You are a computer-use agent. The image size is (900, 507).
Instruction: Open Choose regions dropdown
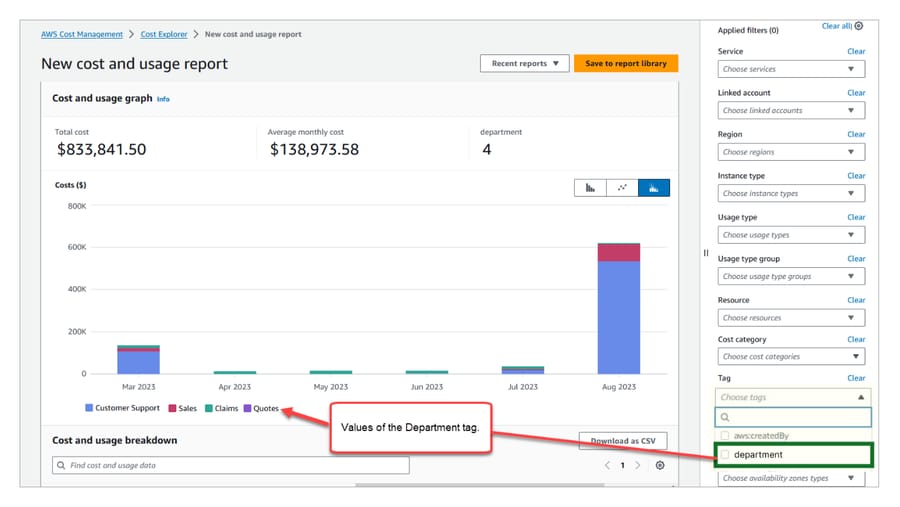tap(791, 152)
